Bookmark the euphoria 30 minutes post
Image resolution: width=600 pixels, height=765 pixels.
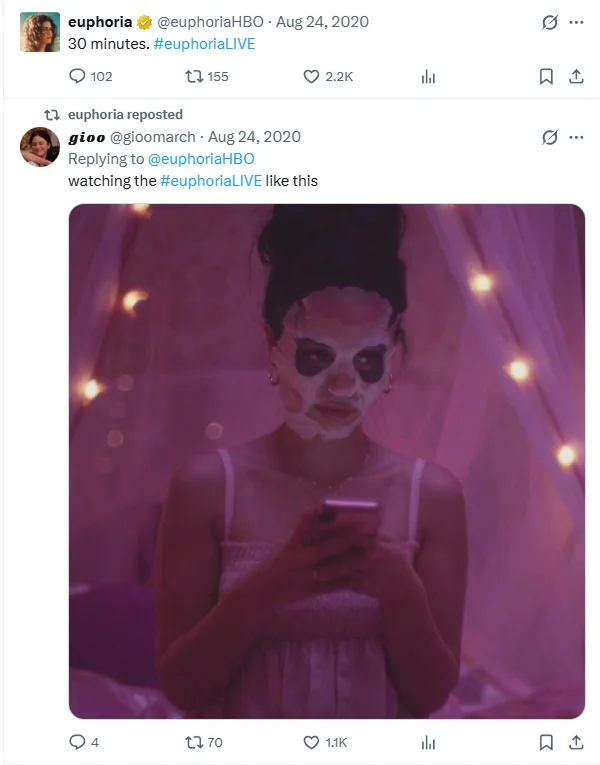(x=546, y=76)
